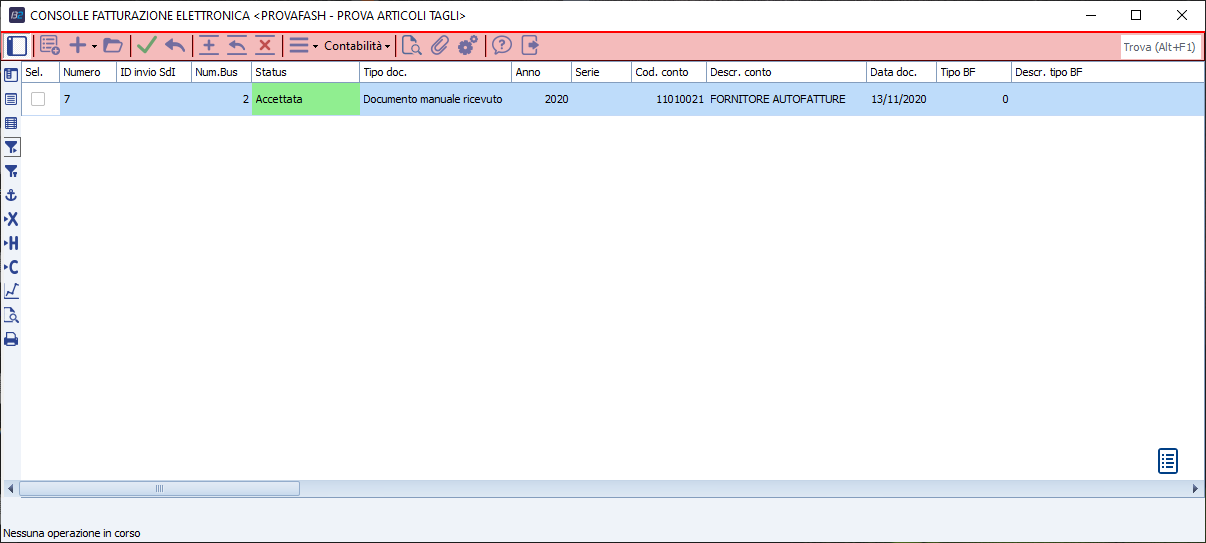The width and height of the screenshot is (1206, 543).
Task: Click the gears settings icon
Action: (x=467, y=45)
